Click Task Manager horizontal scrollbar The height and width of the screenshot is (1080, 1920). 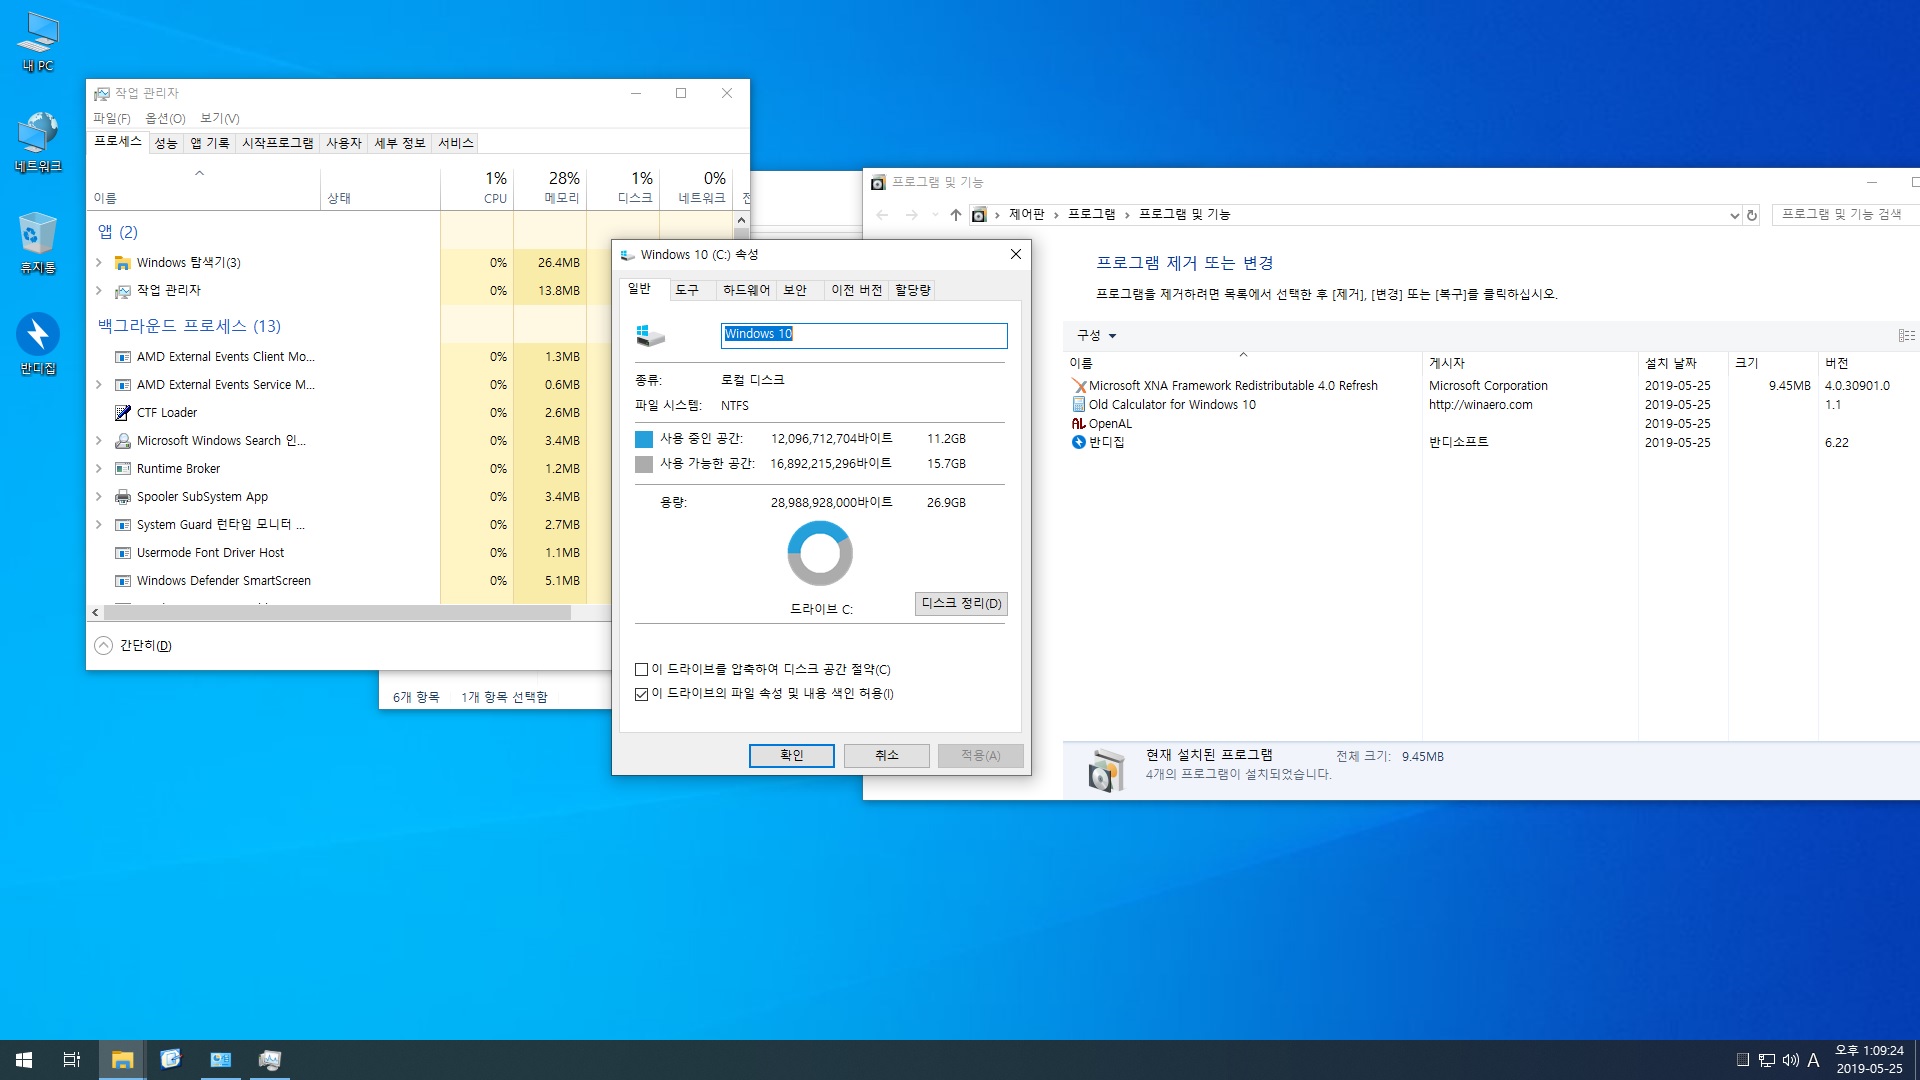point(336,612)
